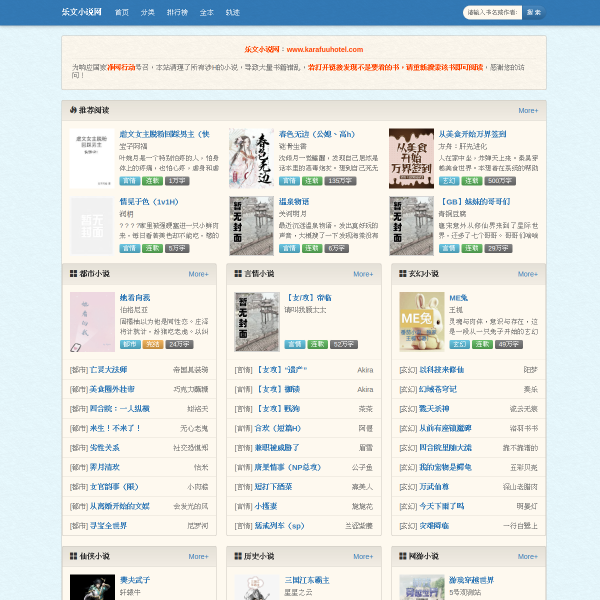Open the ME兔 title link
Screen dimensions: 600x600
pos(458,298)
